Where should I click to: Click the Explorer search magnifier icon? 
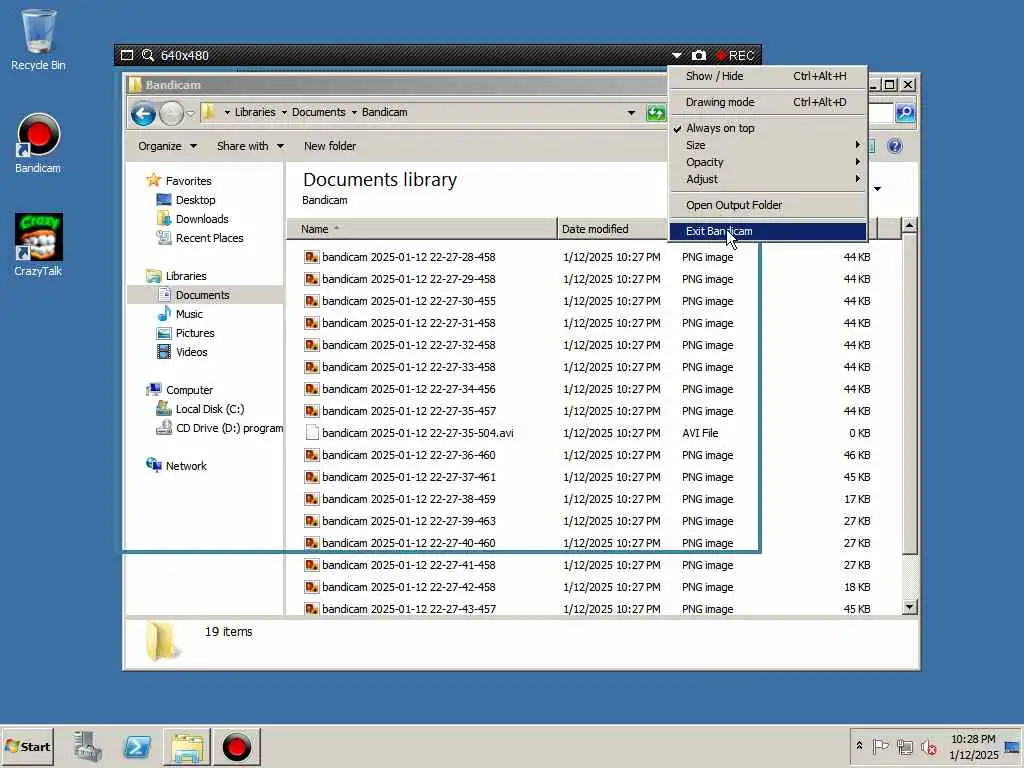905,112
